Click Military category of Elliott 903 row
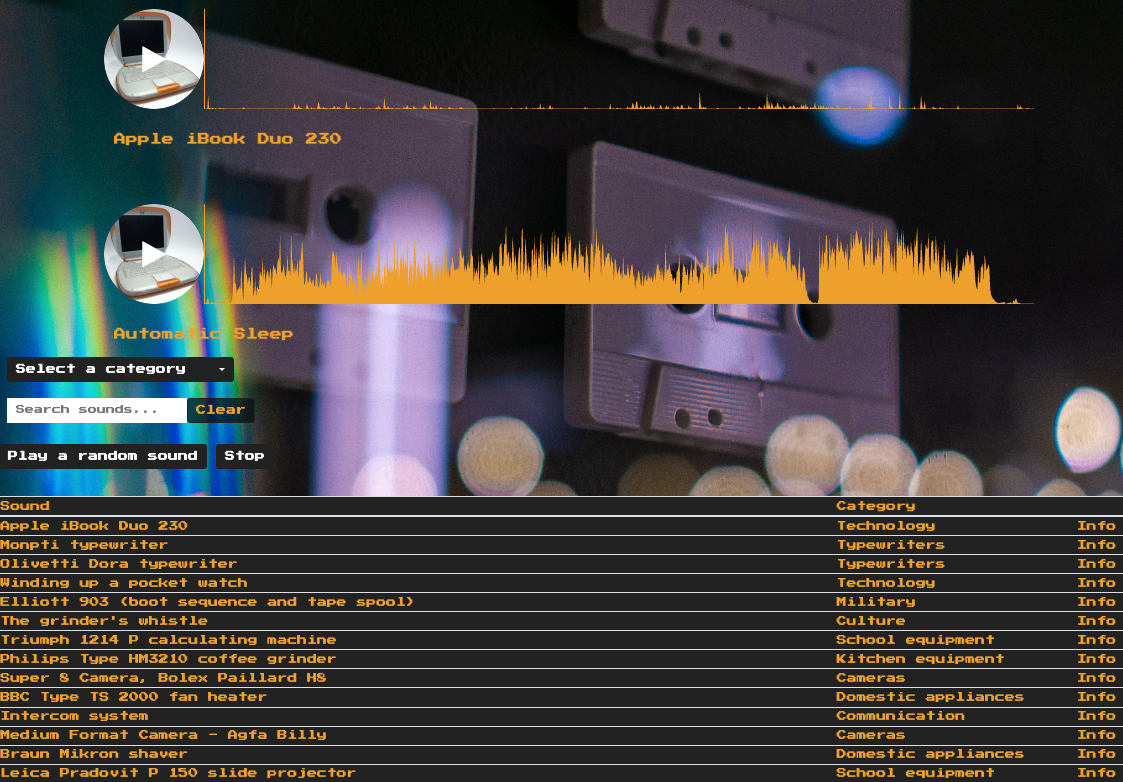The height and width of the screenshot is (782, 1123). [x=875, y=602]
